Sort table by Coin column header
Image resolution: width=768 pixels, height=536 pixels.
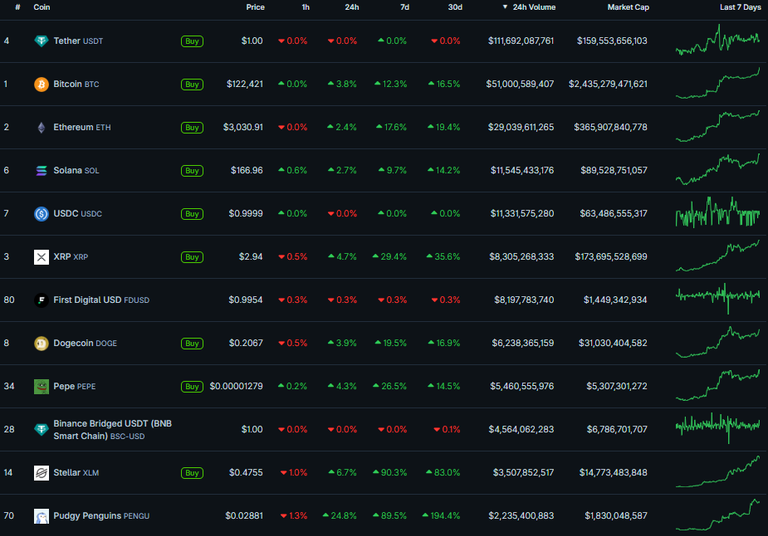[x=42, y=7]
